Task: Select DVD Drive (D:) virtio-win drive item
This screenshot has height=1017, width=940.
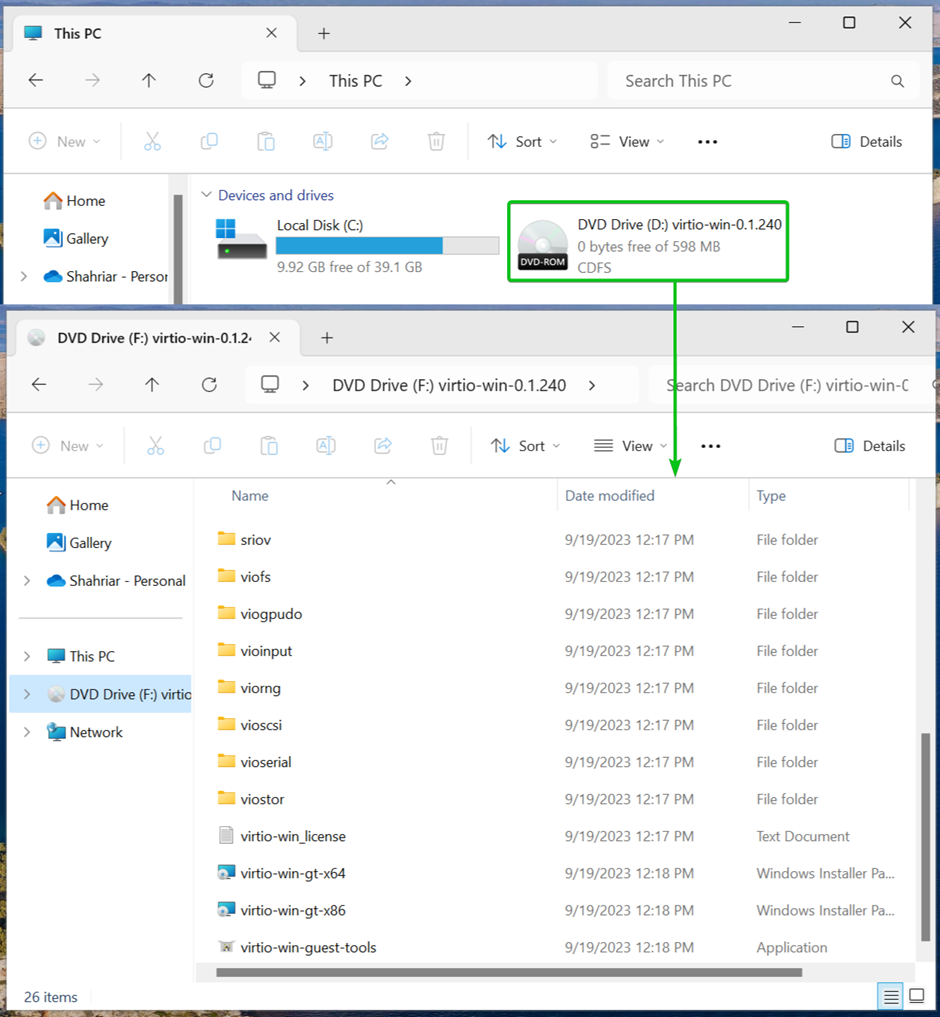Action: [x=648, y=241]
